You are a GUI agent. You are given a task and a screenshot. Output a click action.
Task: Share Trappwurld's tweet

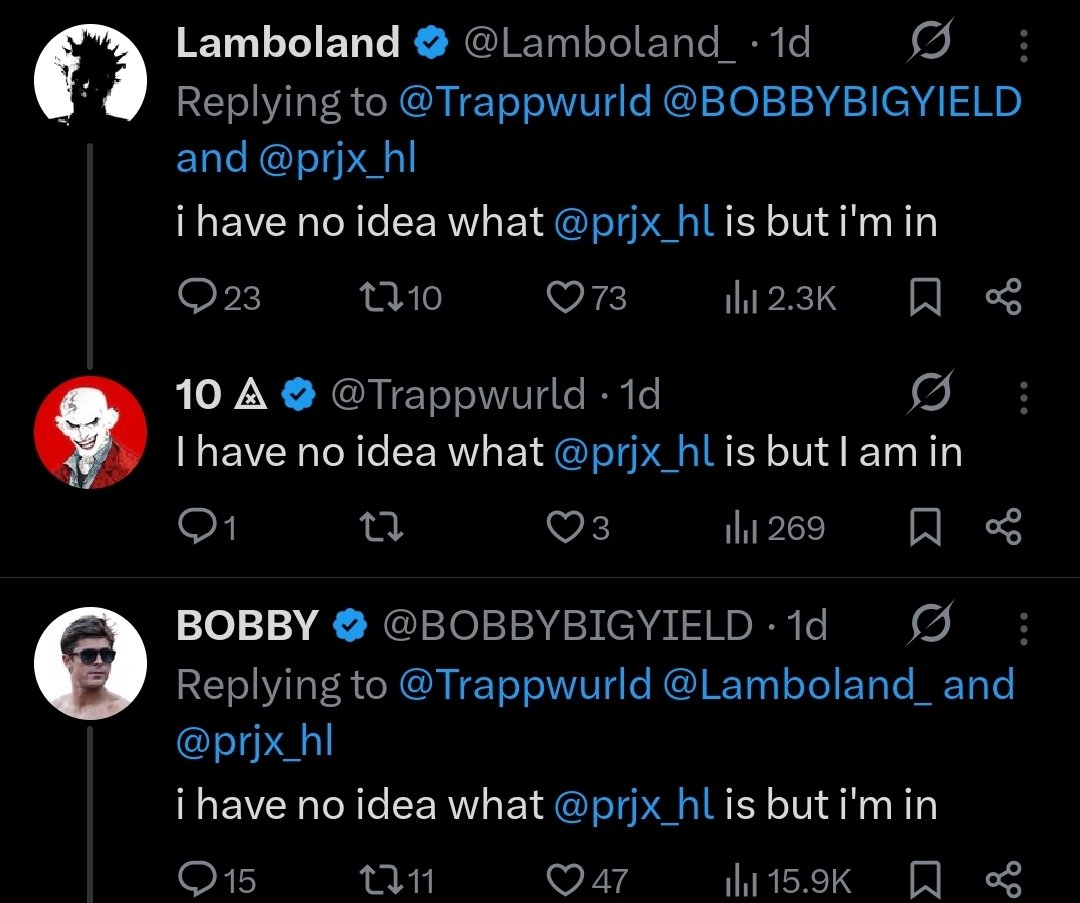pos(1004,528)
